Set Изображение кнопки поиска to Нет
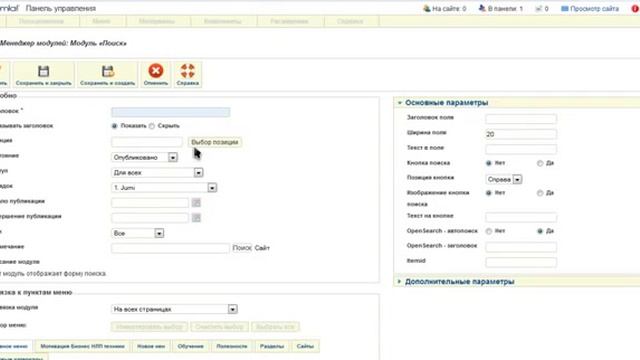Viewport: 640px width, 360px height. point(489,193)
